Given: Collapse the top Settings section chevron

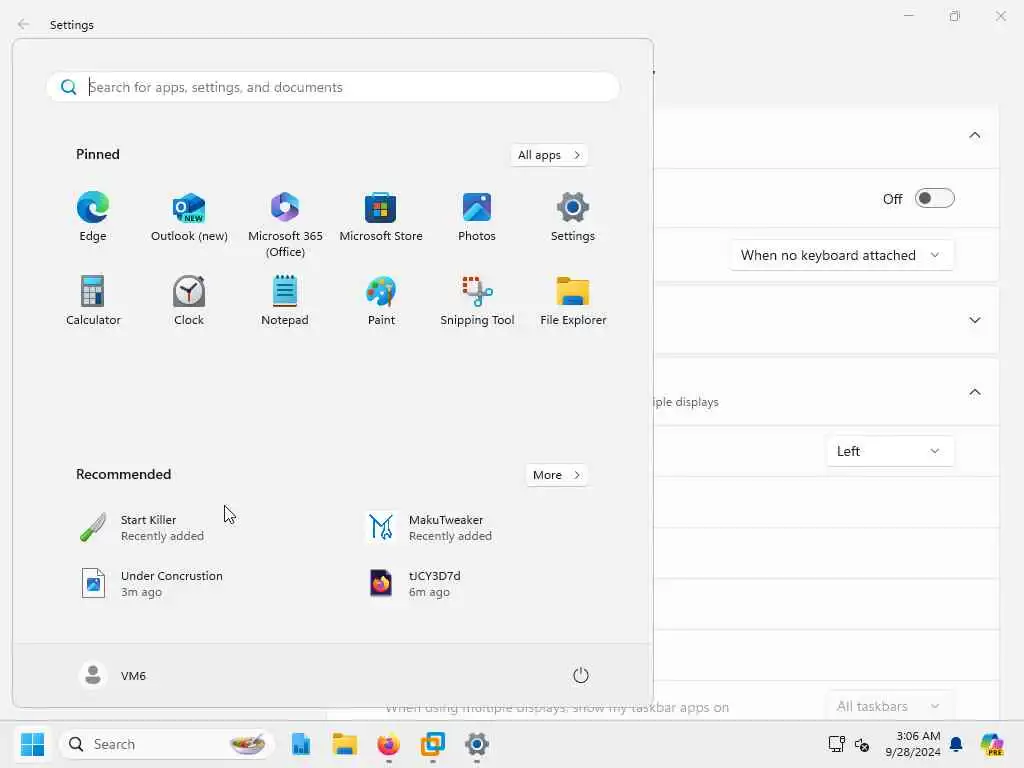Looking at the screenshot, I should (974, 135).
